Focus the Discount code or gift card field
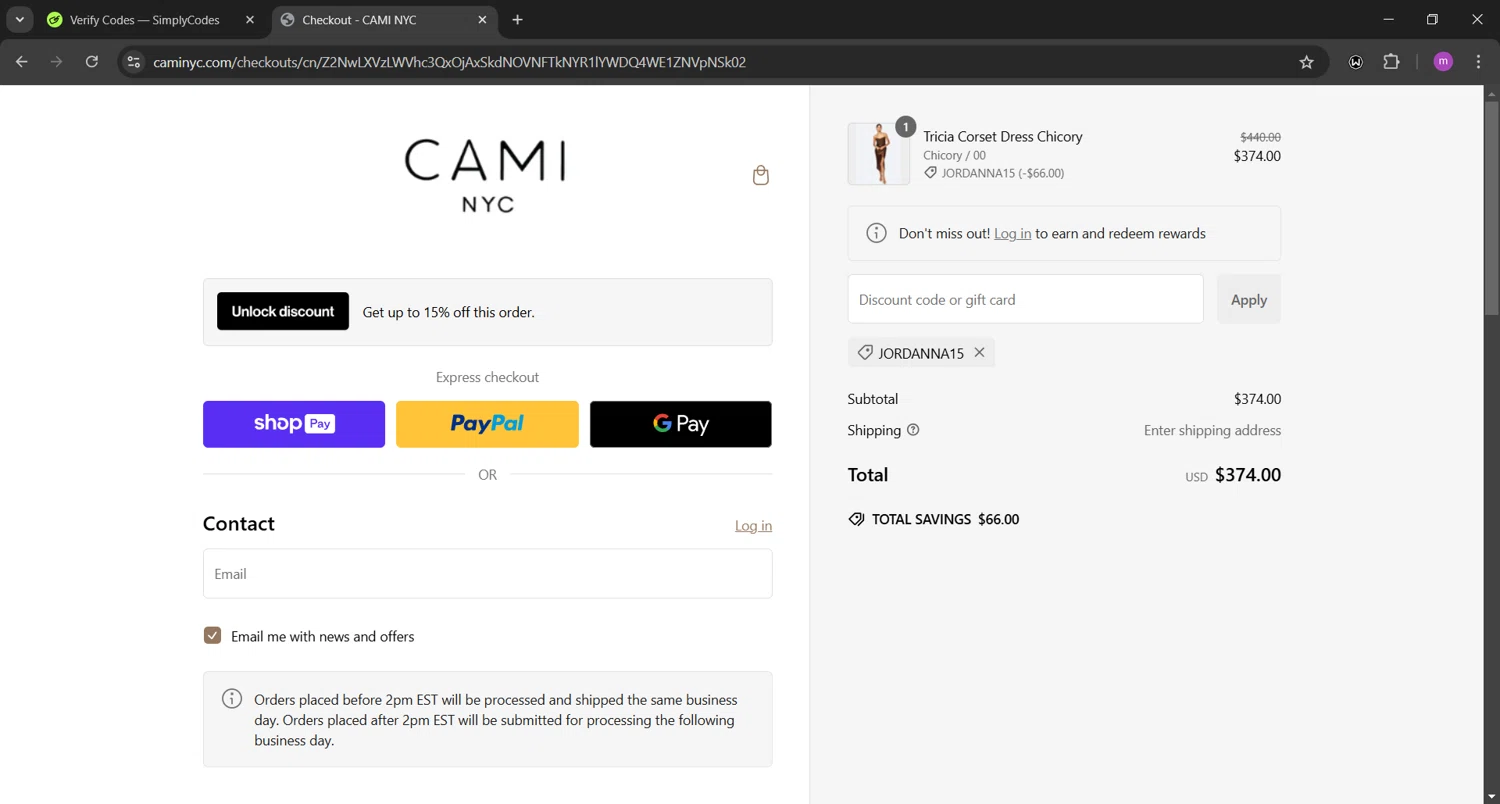 point(1025,299)
